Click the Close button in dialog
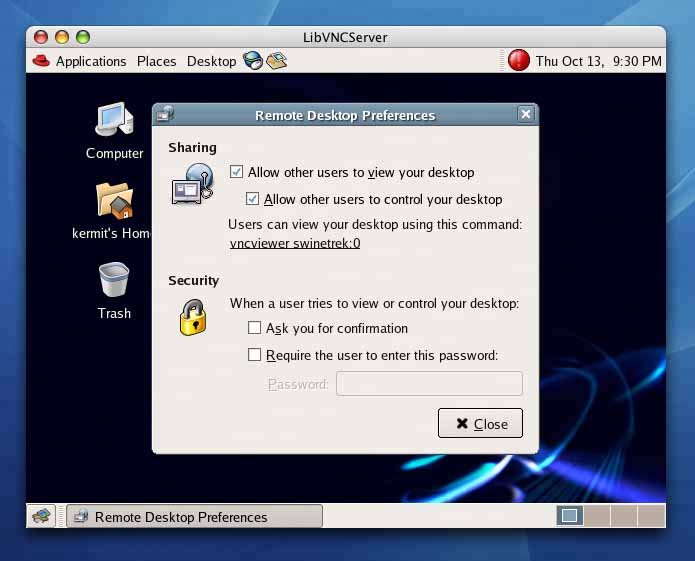 click(480, 423)
